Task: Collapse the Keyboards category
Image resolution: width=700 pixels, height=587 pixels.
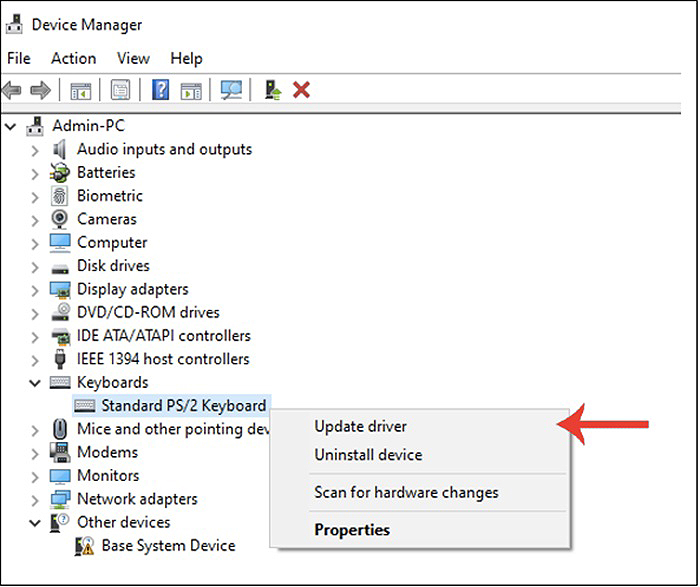Action: (x=35, y=382)
